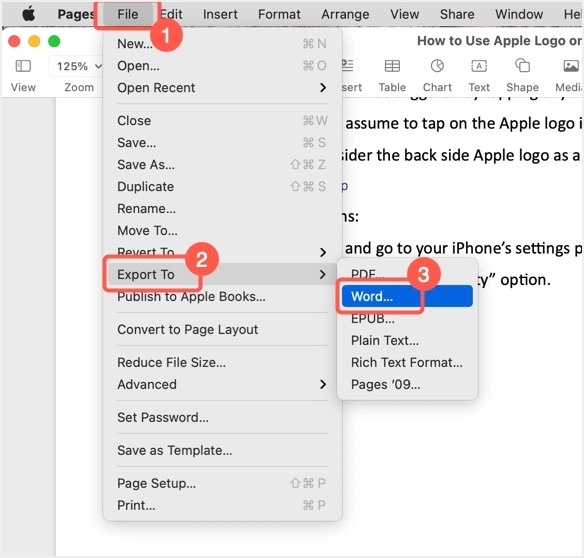The height and width of the screenshot is (558, 584).
Task: Choose Save... from File menu
Action: pyautogui.click(x=222, y=143)
